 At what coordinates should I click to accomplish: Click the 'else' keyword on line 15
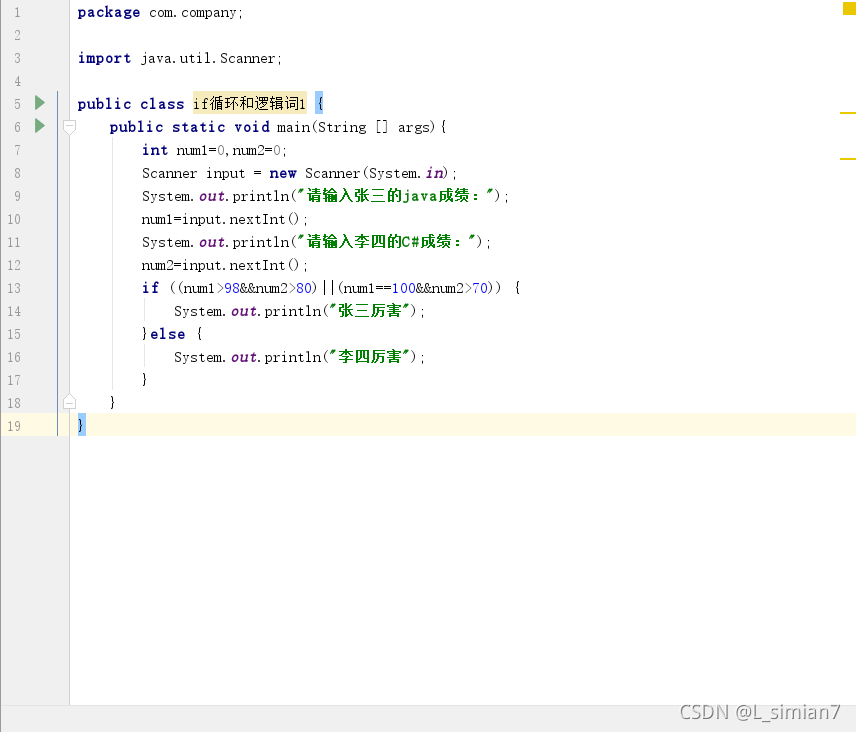coord(168,334)
